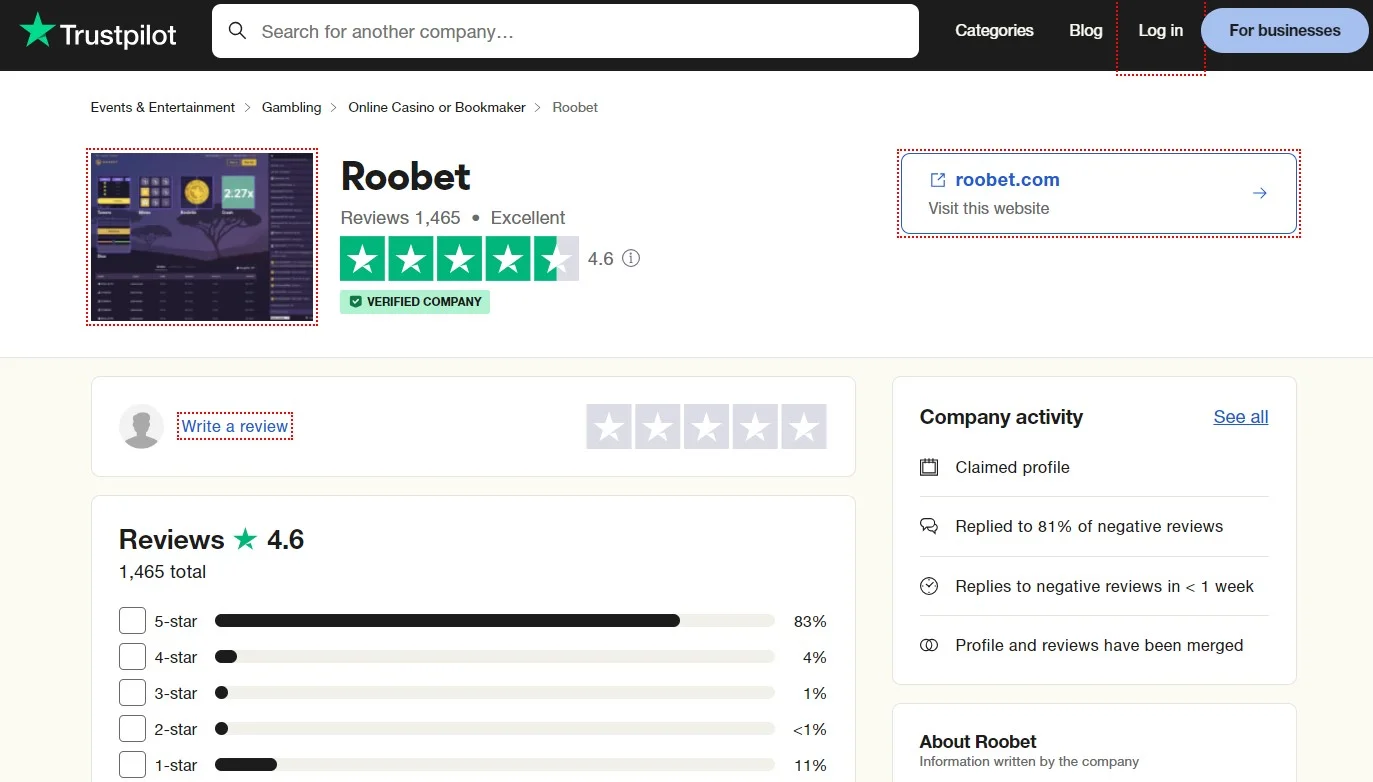
Task: Click the right-arrow icon in Visit this website box
Action: pos(1259,193)
